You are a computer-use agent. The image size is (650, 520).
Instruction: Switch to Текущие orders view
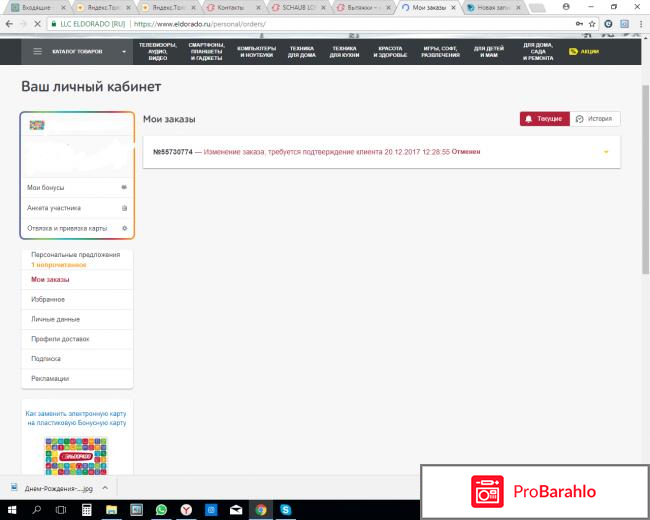tap(543, 119)
